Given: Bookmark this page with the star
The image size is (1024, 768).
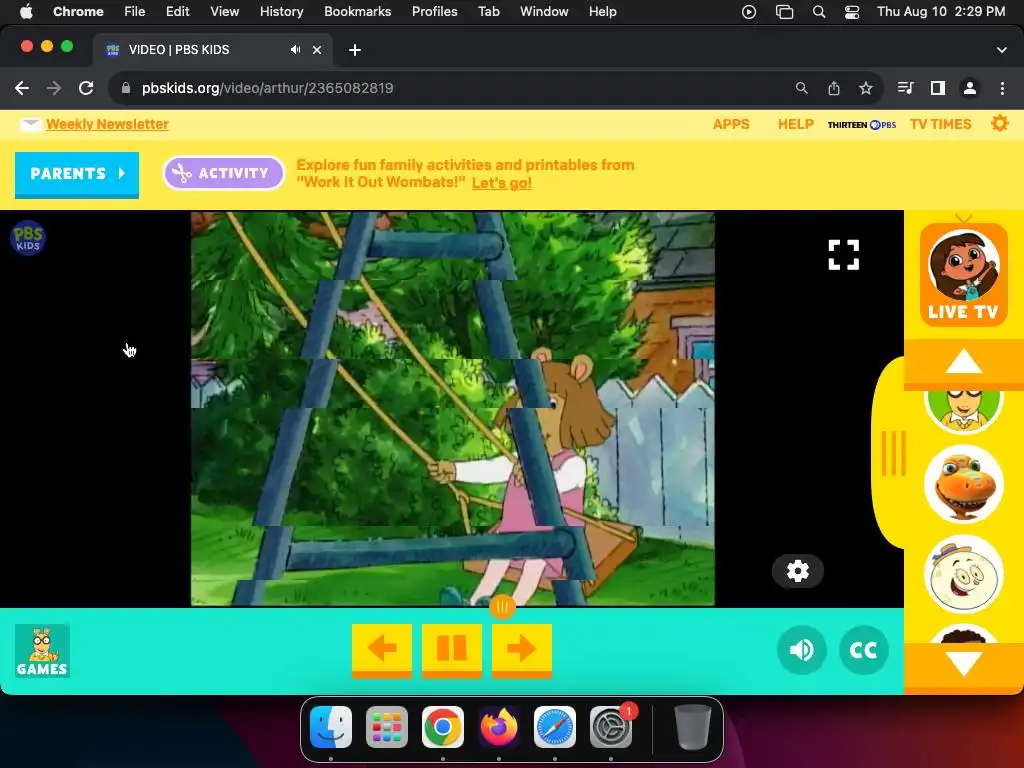Looking at the screenshot, I should click(866, 88).
